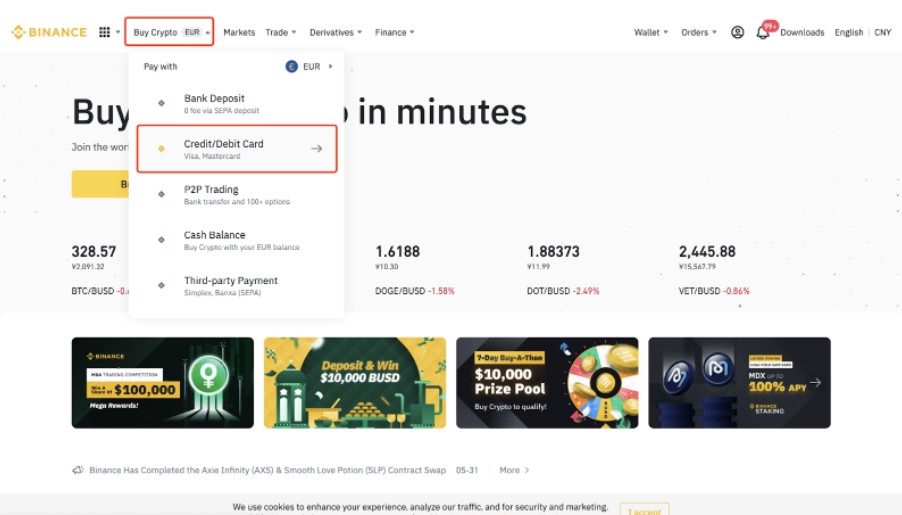The height and width of the screenshot is (515, 902).
Task: Open the Deposit & Win $10,000 BUSD banner
Action: pyautogui.click(x=355, y=383)
